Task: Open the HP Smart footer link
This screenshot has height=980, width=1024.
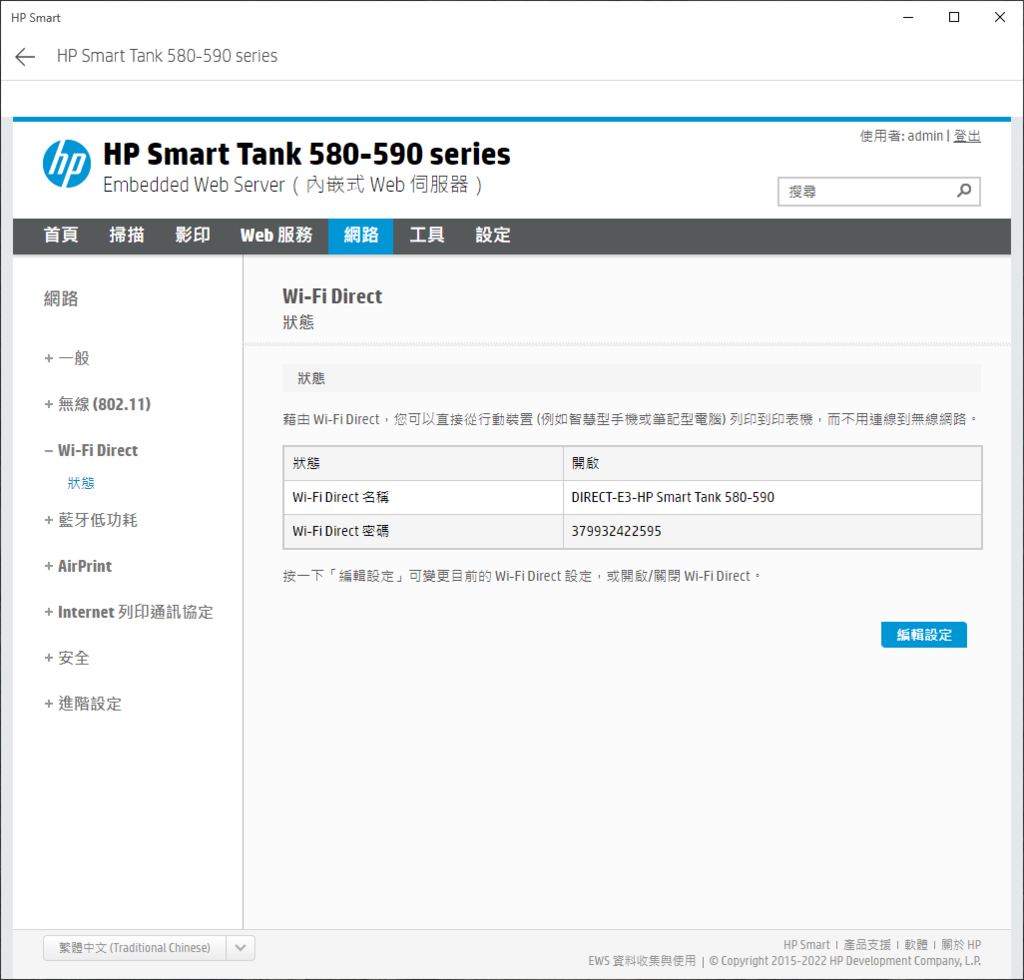Action: (x=806, y=945)
